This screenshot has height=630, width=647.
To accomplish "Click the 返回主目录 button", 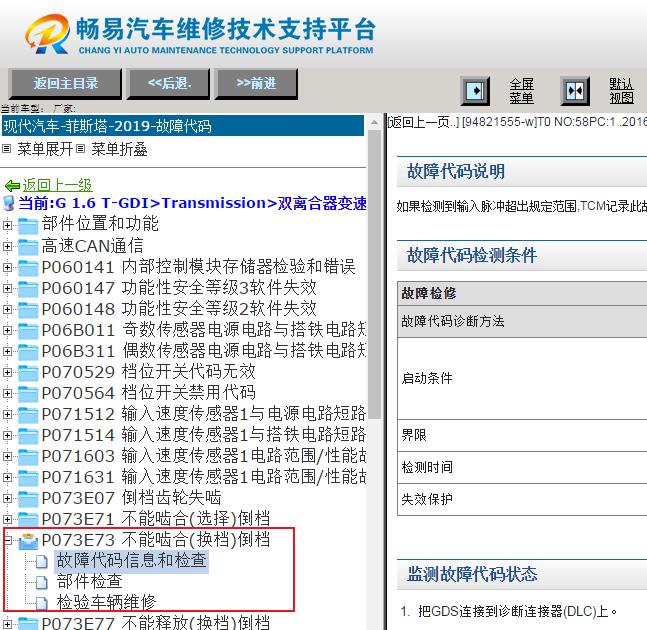I will pos(65,84).
